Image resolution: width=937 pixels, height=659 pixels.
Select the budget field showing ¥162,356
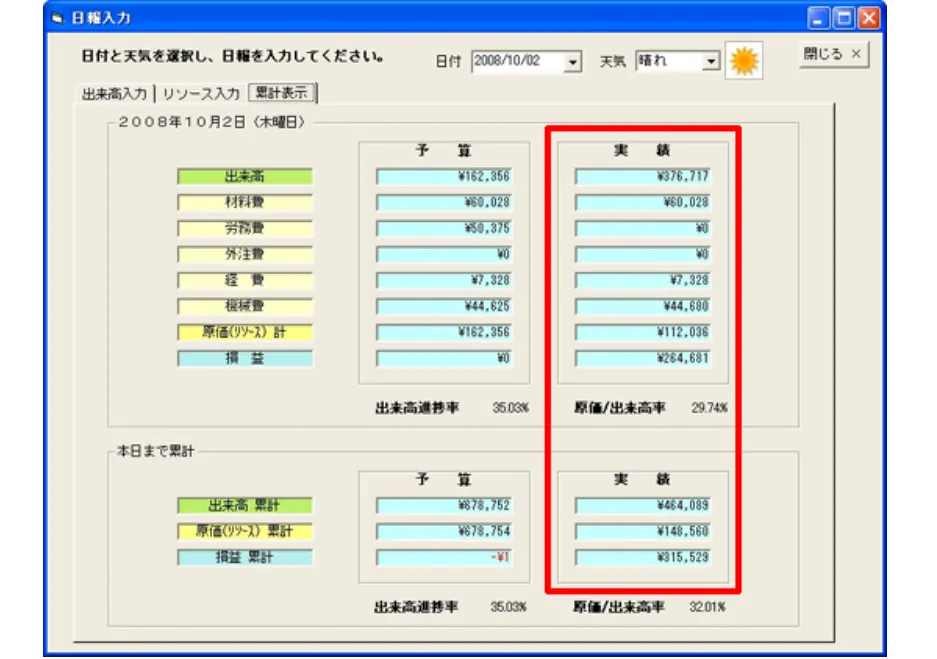tap(443, 177)
